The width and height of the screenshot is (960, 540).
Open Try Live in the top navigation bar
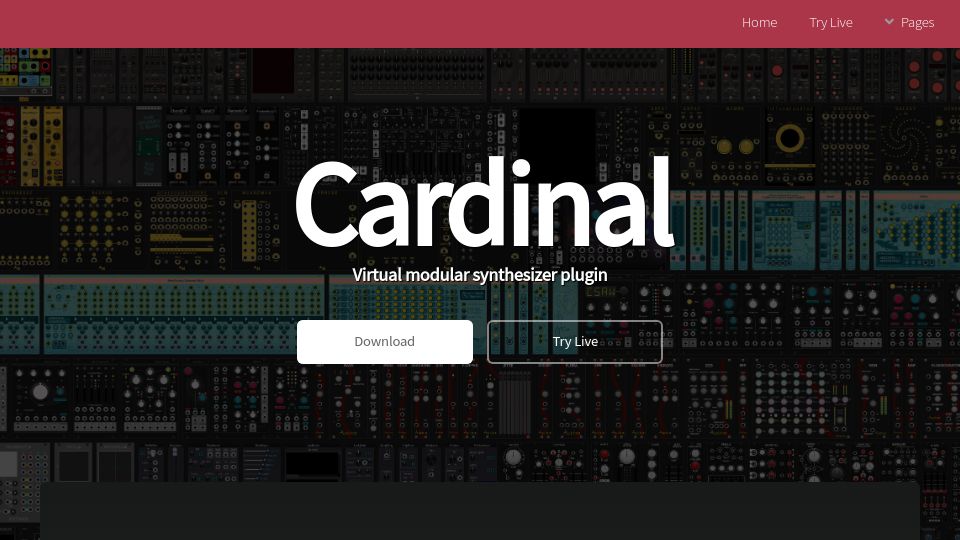pos(831,23)
